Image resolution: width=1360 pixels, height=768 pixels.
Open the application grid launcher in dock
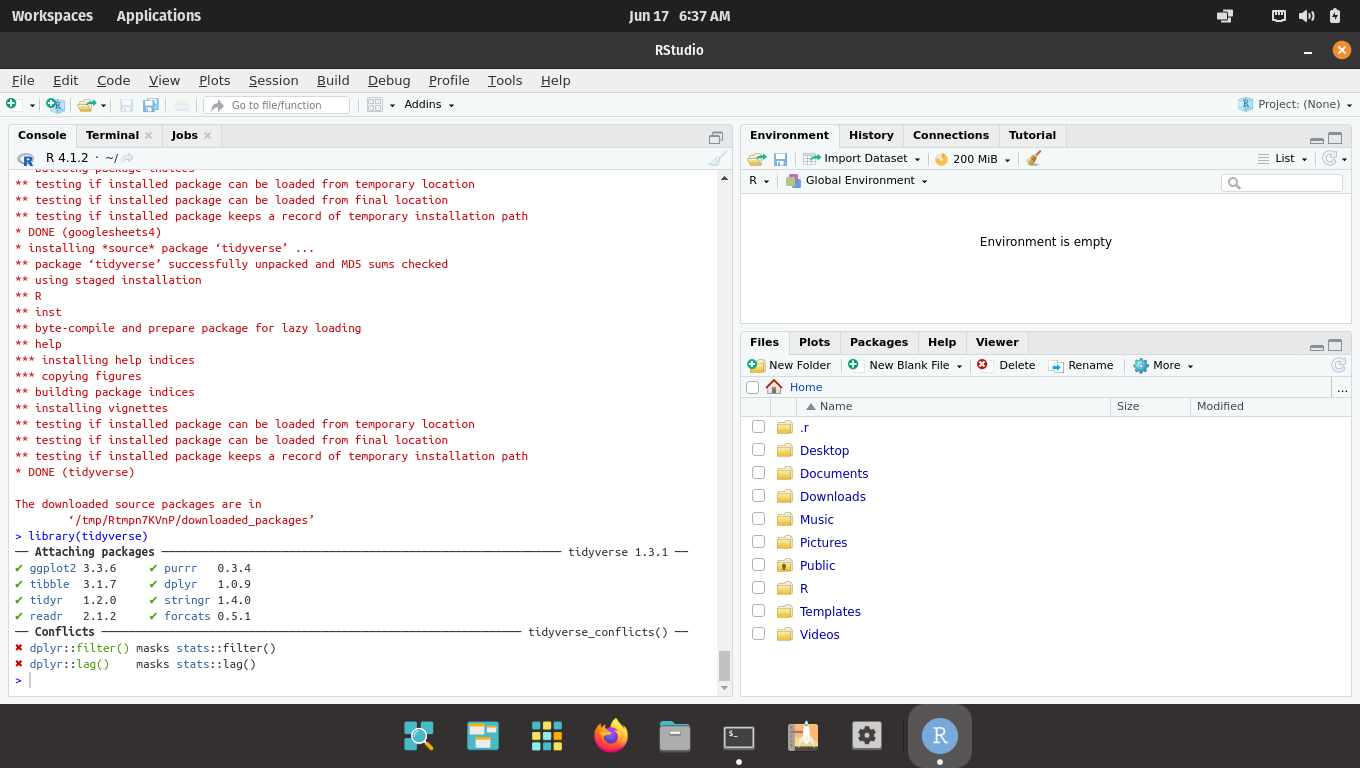[x=547, y=736]
